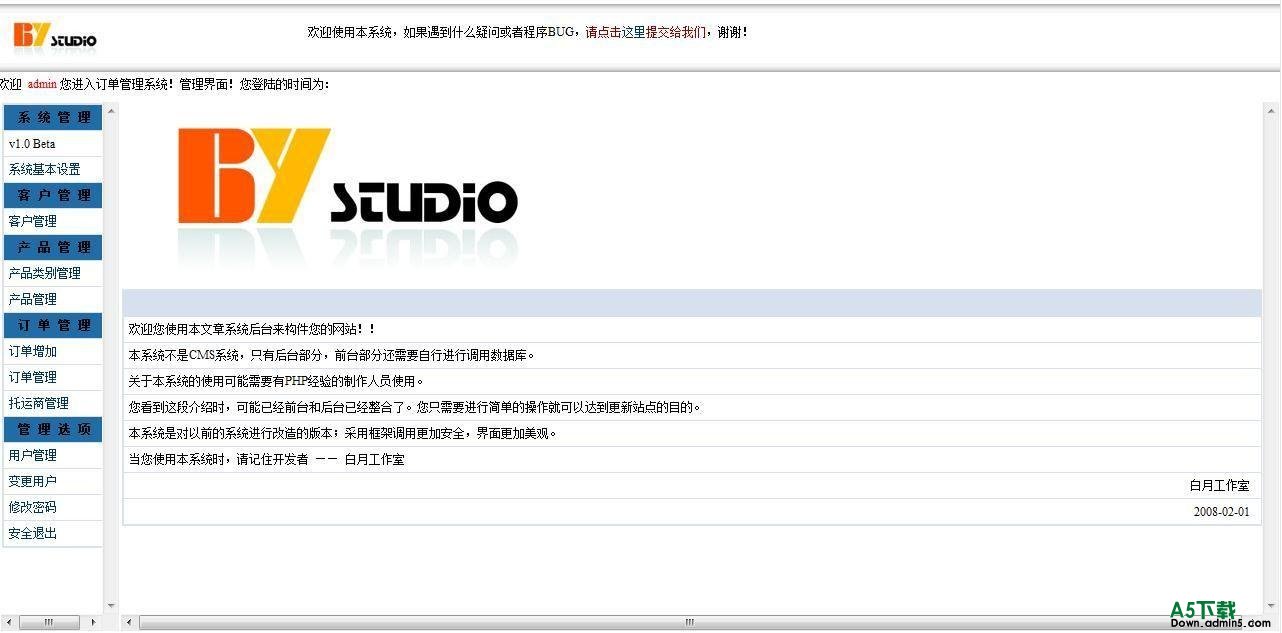Select the 客户管理 section header
Screen dimensions: 1282x633
(54, 195)
